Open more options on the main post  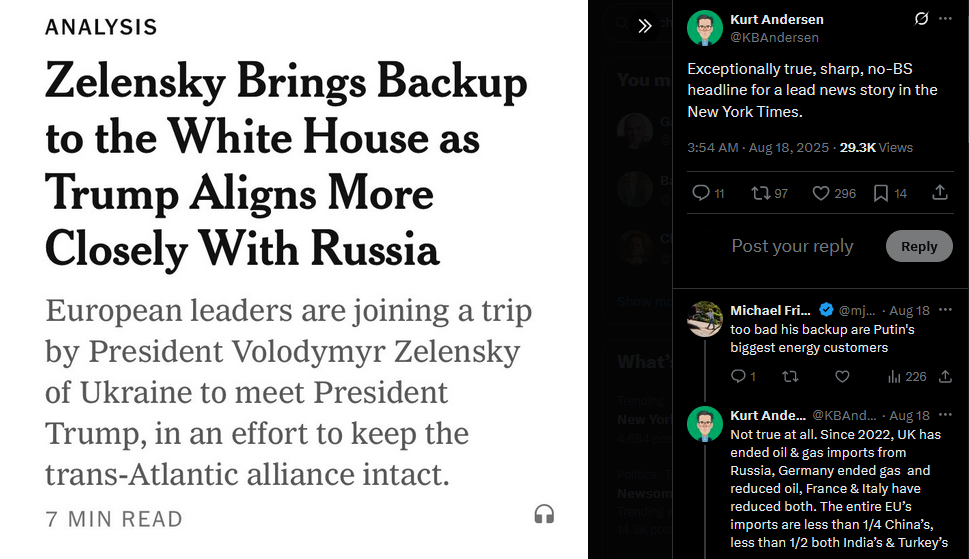[x=946, y=19]
